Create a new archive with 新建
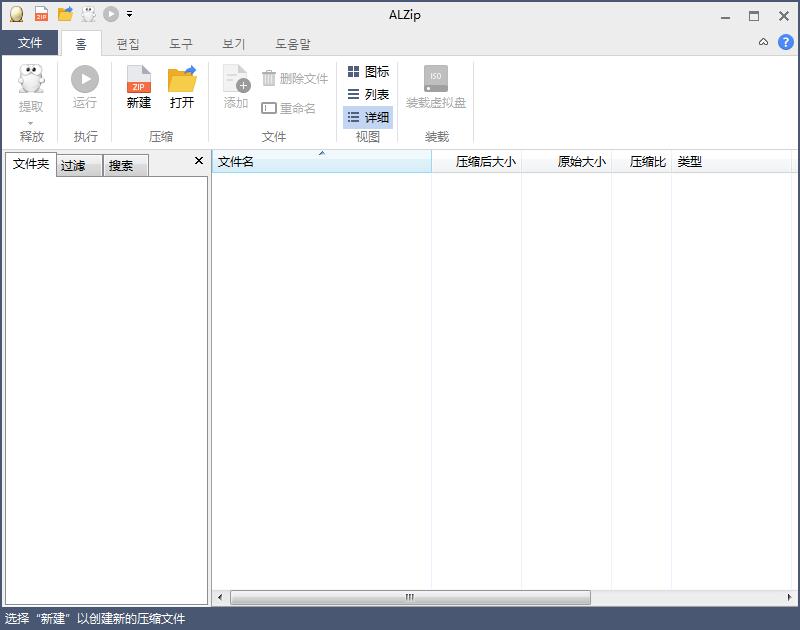Viewport: 800px width, 630px height. pyautogui.click(x=139, y=87)
